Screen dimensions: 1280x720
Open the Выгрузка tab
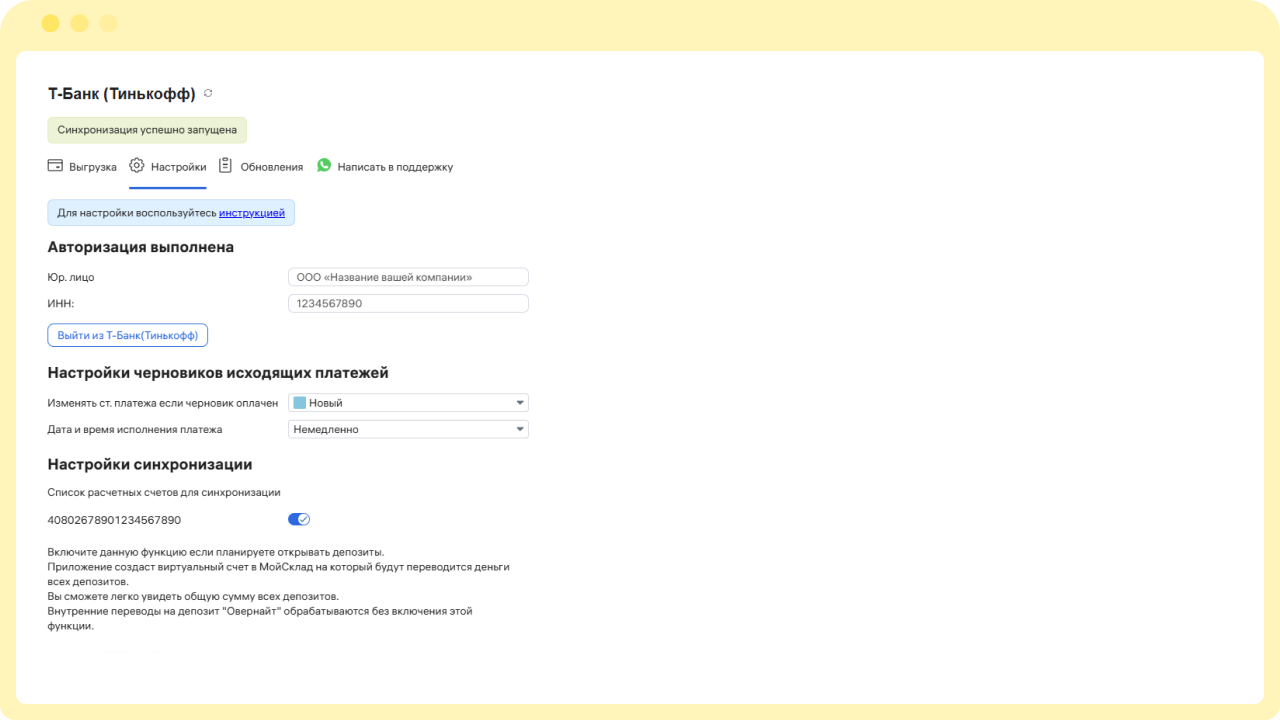[x=82, y=167]
